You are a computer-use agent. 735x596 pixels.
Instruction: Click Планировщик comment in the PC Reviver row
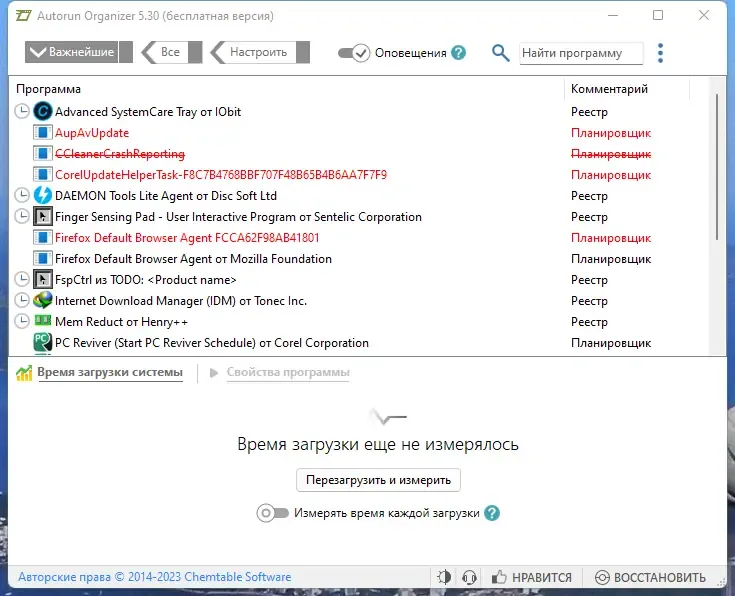point(611,343)
